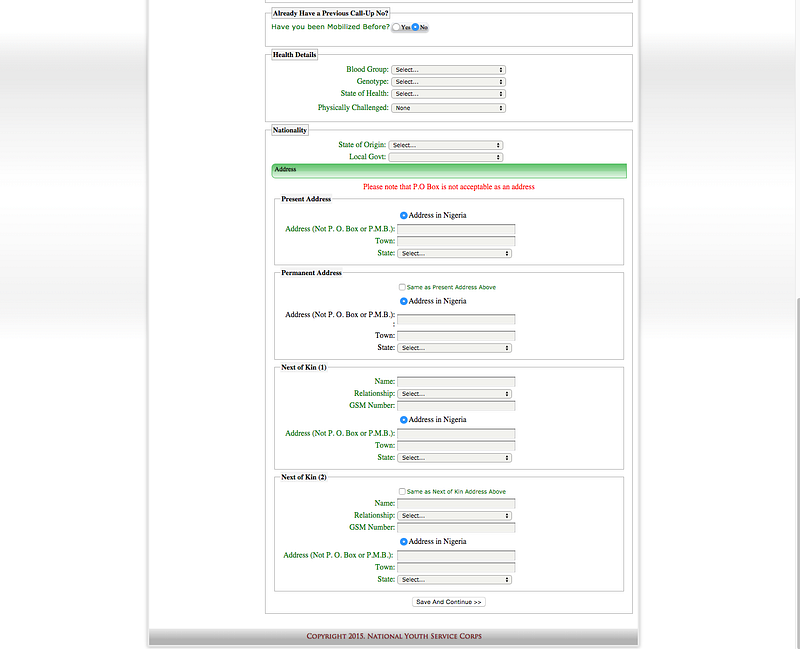Open the Blood Group dropdown

coord(448,69)
